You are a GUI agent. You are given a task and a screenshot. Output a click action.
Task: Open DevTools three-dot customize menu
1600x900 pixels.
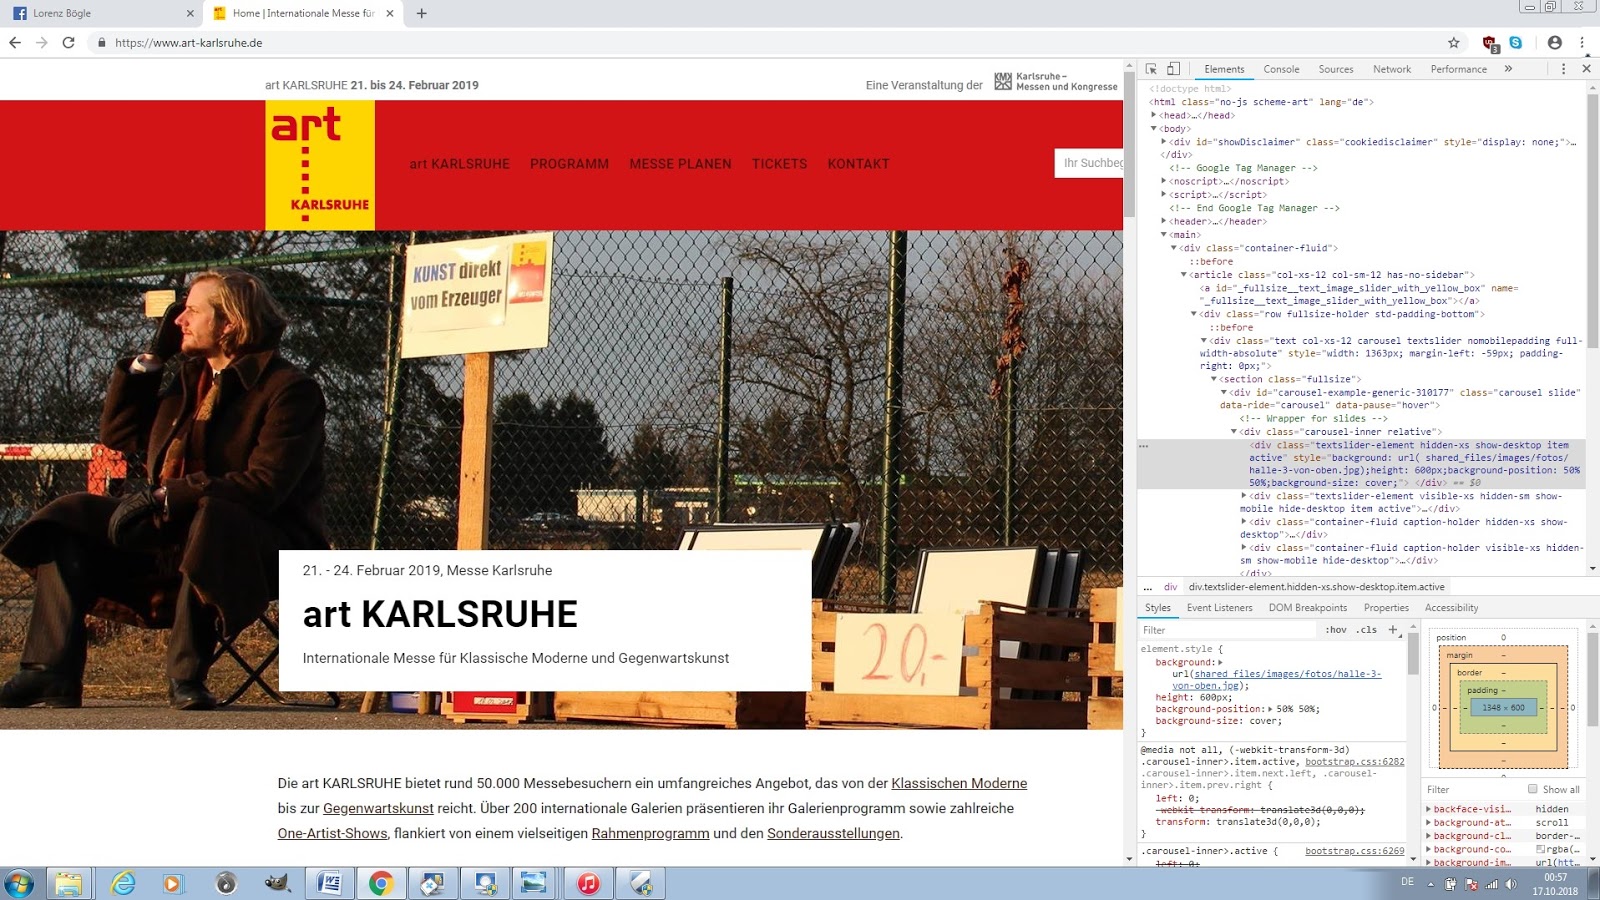(1563, 69)
